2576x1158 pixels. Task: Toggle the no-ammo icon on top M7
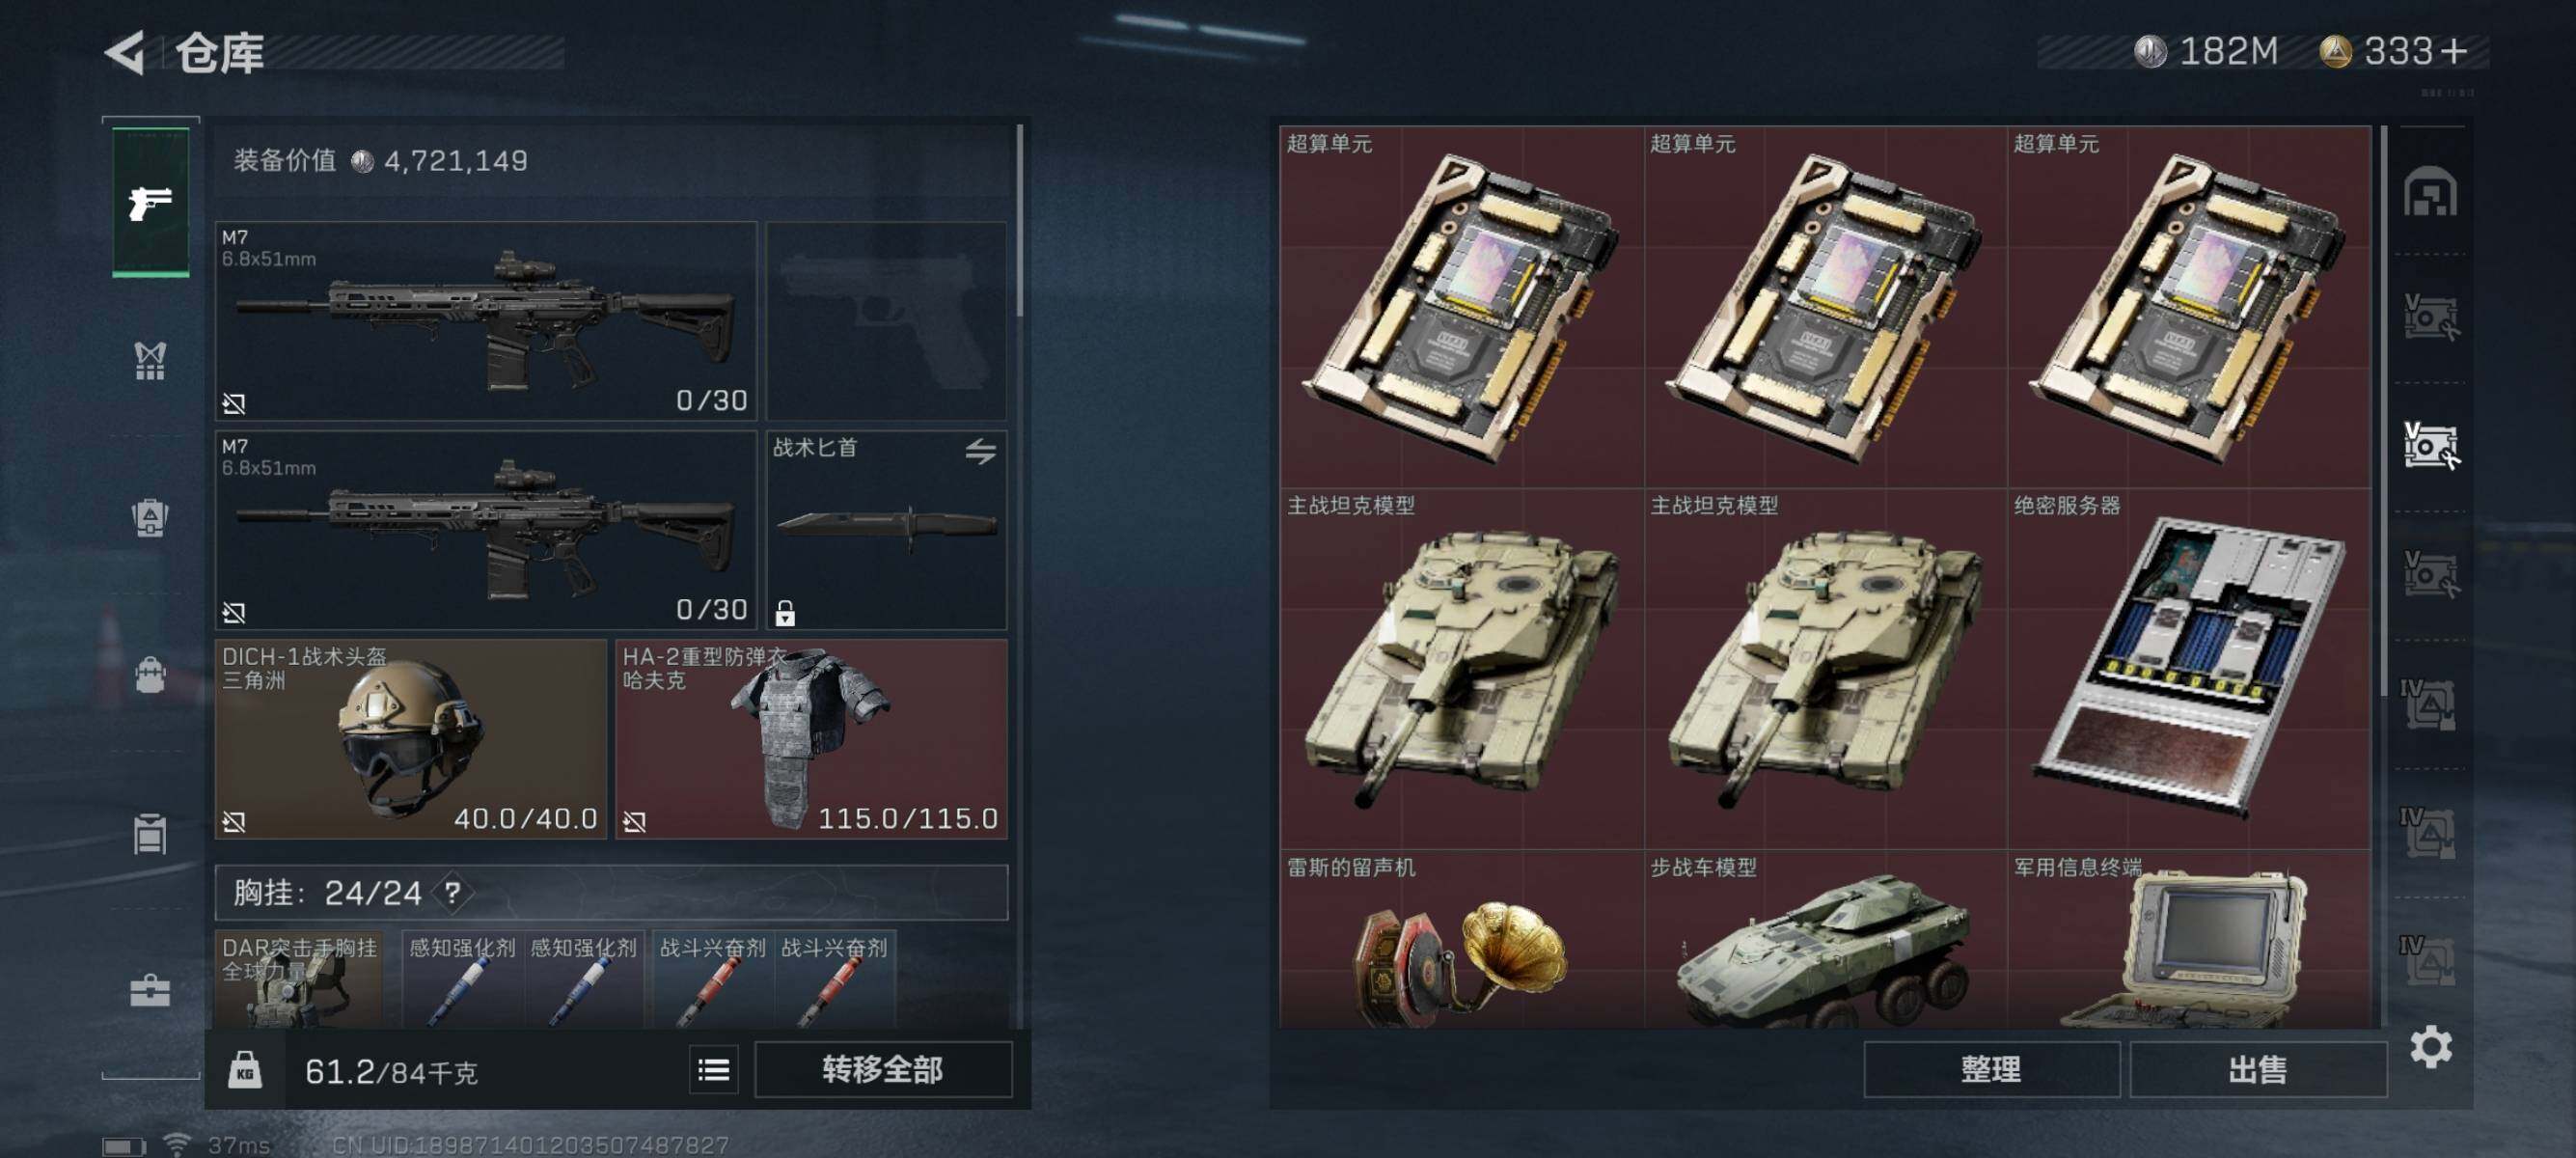(234, 403)
